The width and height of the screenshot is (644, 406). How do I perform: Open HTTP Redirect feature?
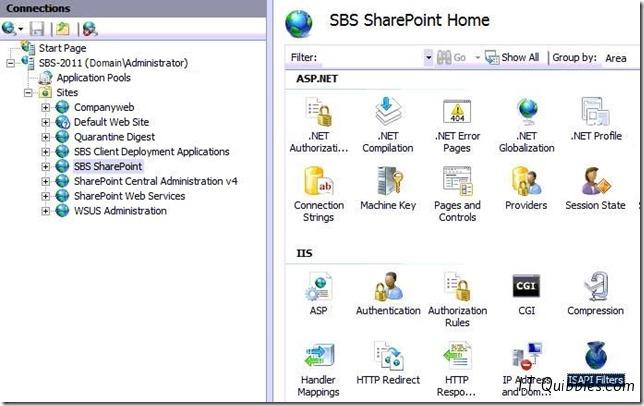[x=388, y=364]
